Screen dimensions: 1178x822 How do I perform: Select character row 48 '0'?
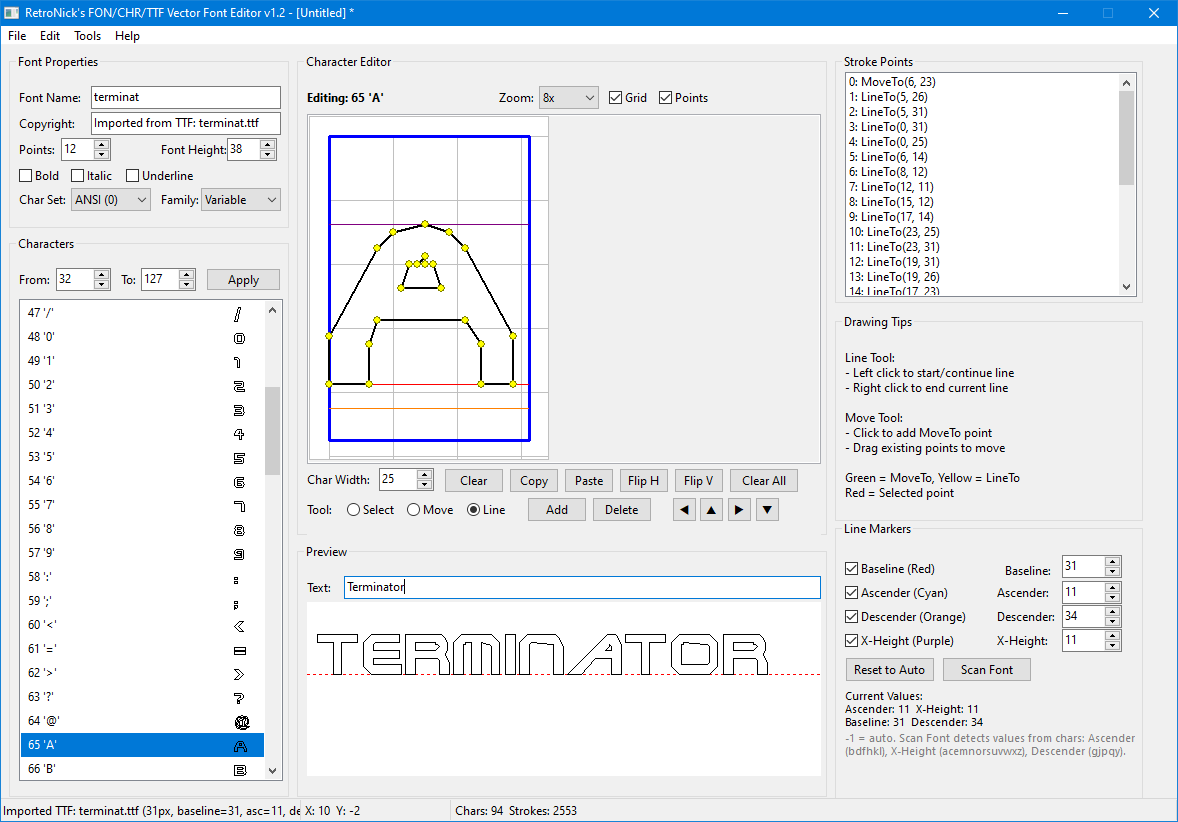pyautogui.click(x=142, y=337)
